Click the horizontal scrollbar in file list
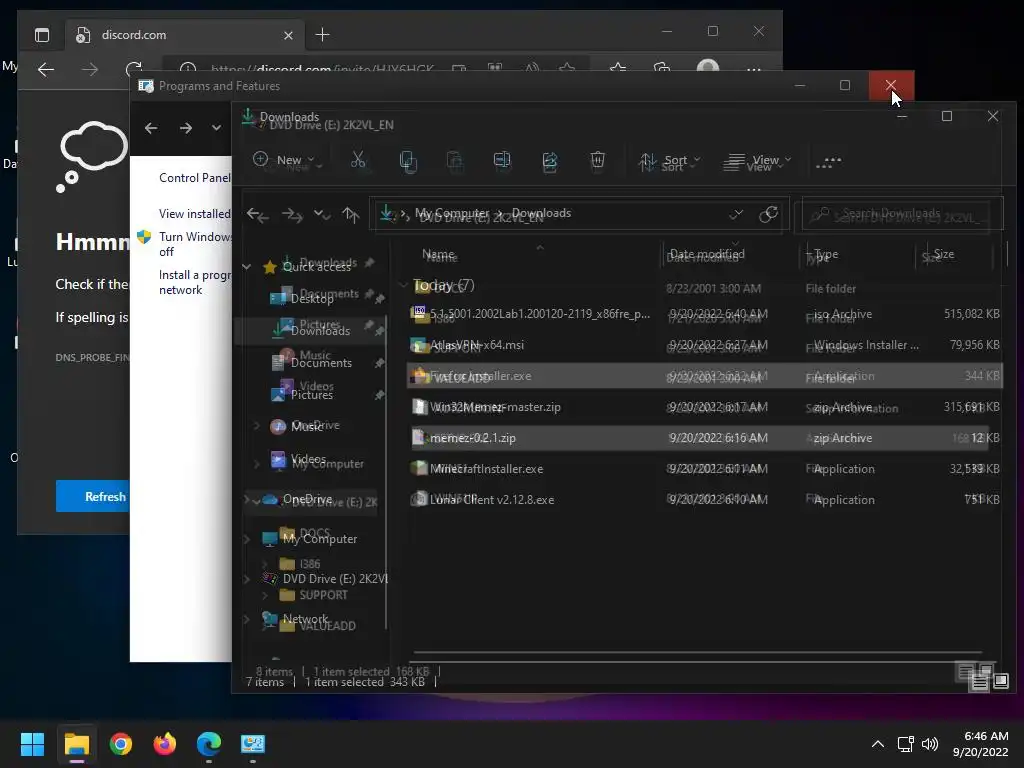 pos(697,652)
